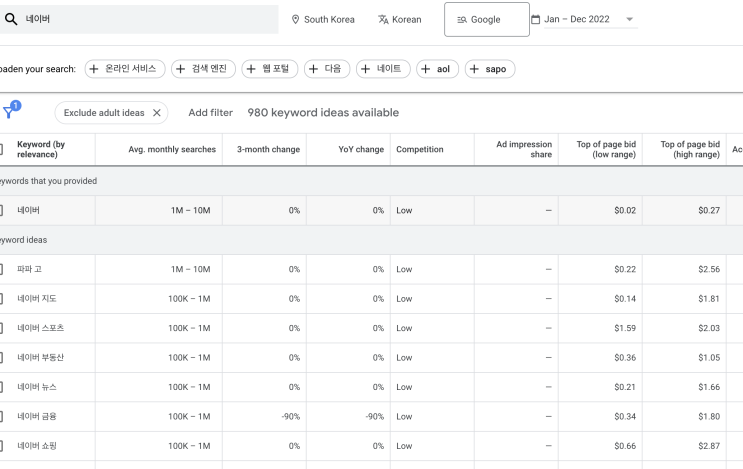This screenshot has height=469, width=743.
Task: Add 검색 엔진 suggestion chip
Action: point(203,69)
